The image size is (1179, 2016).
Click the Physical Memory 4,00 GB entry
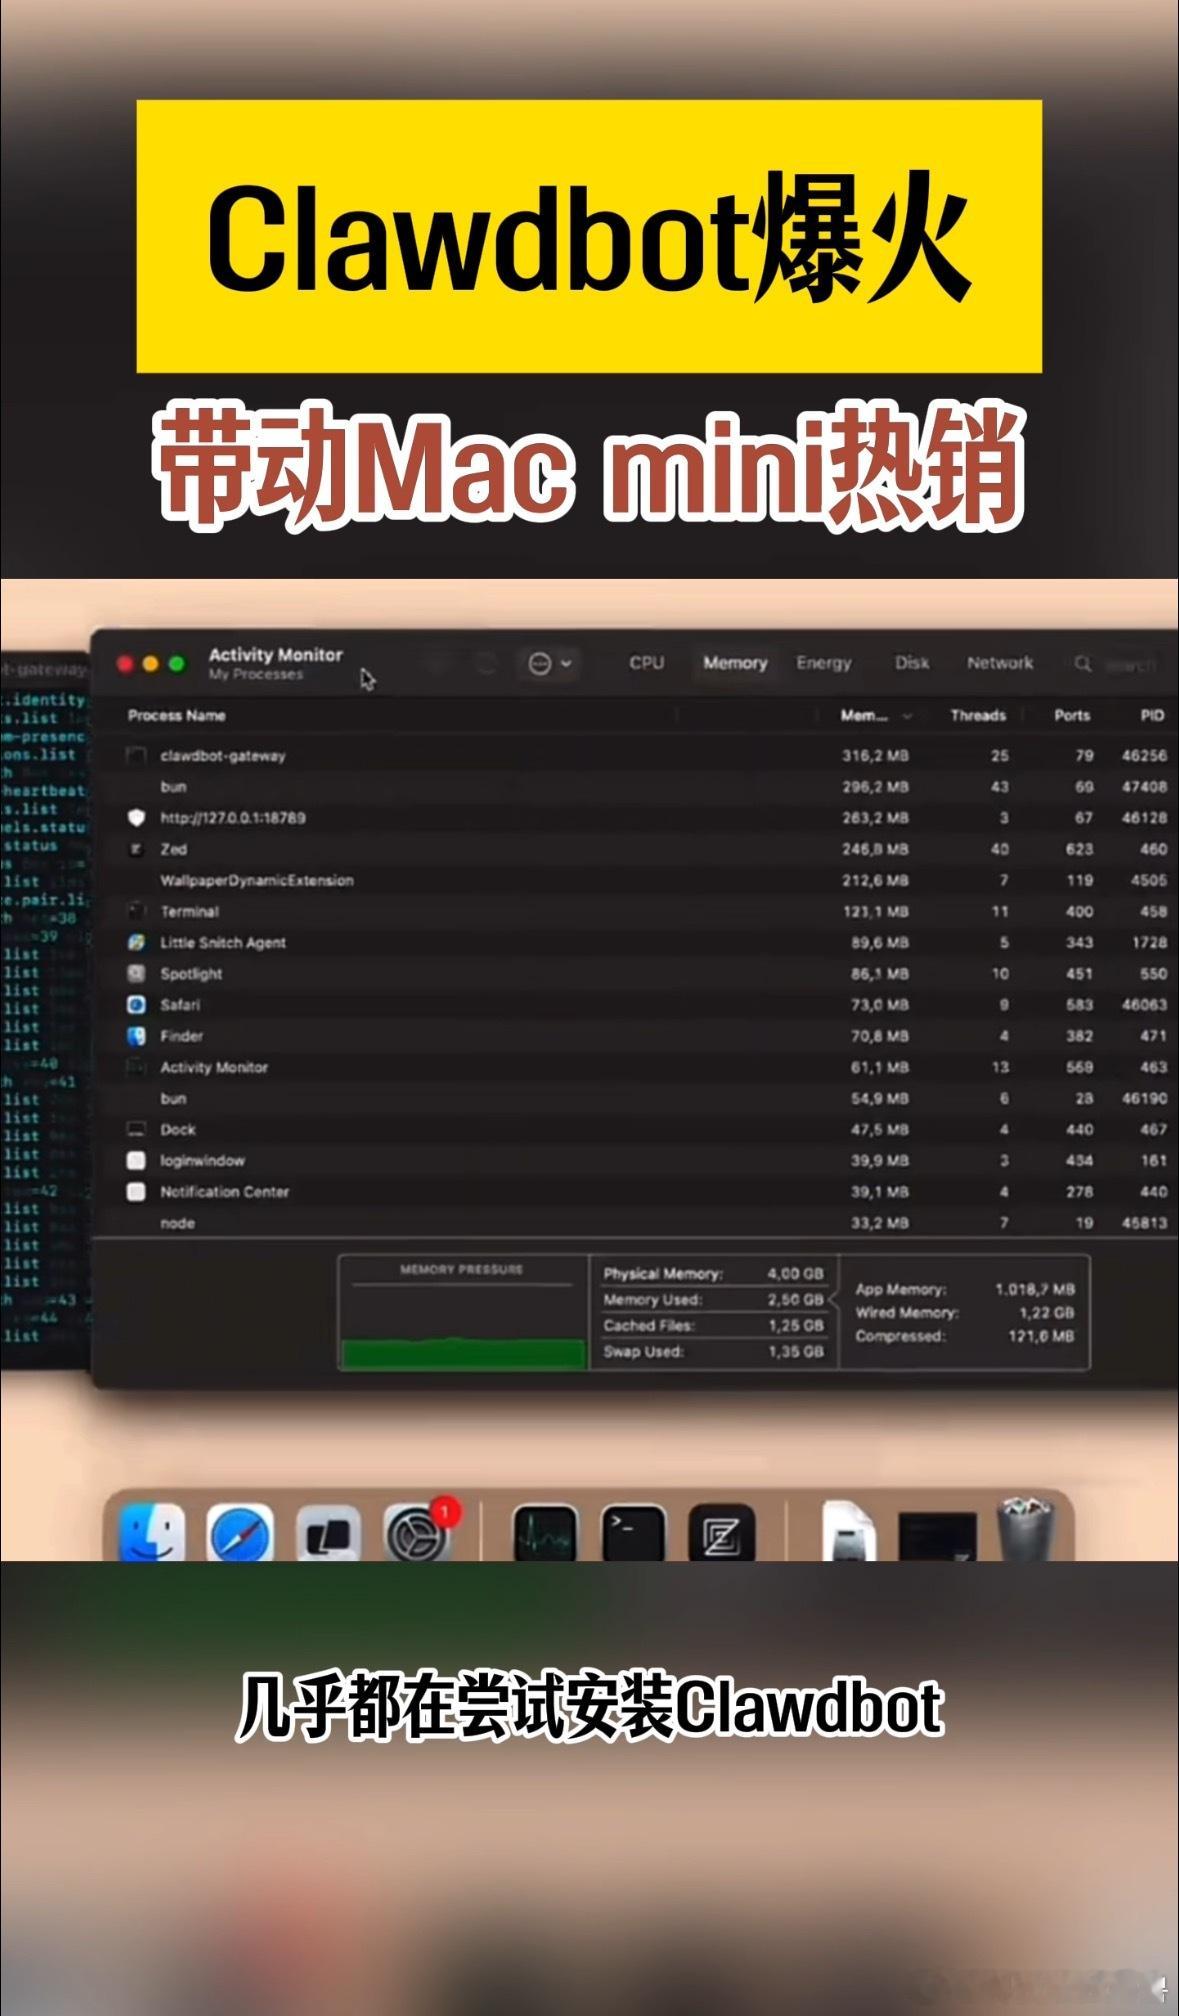[713, 1274]
